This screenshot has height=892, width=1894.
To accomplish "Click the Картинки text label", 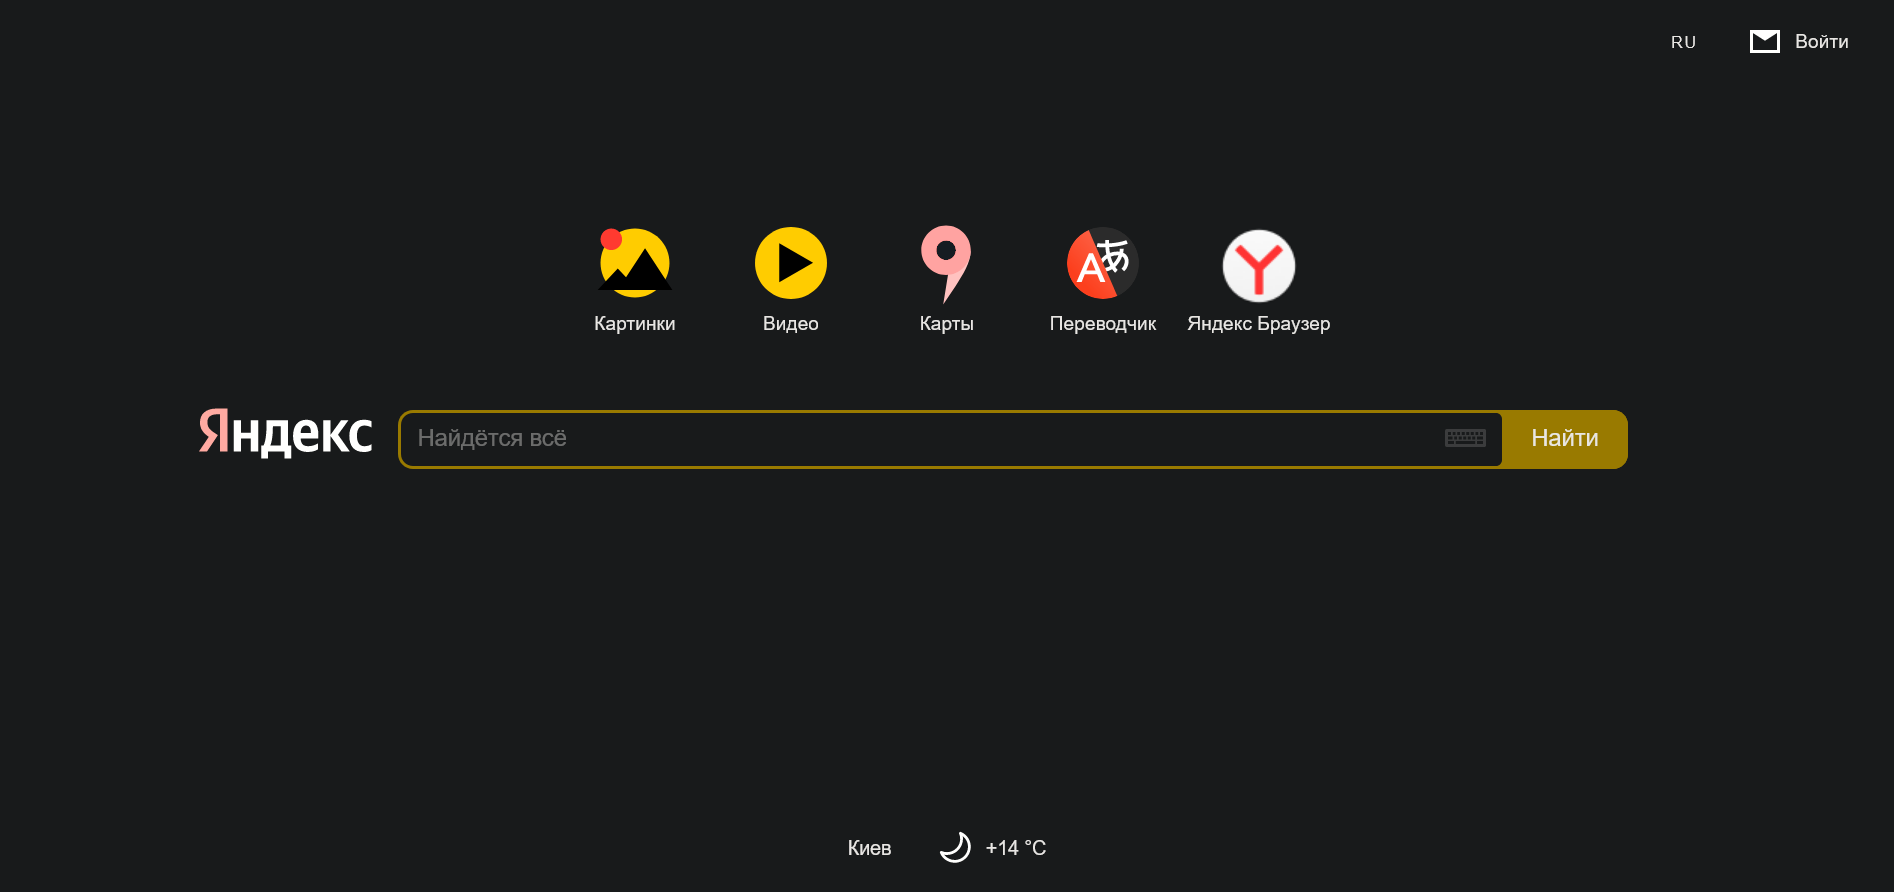I will 634,324.
